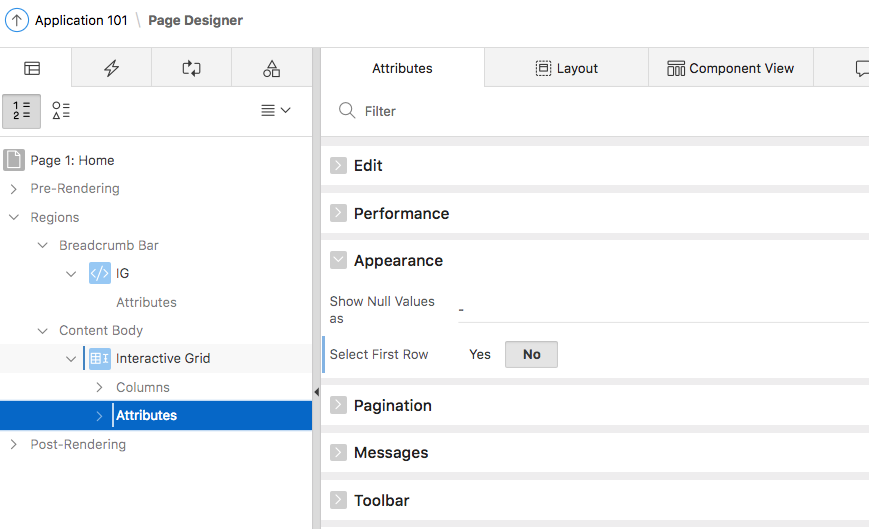Select the Post-Rendering tree node

[x=78, y=444]
